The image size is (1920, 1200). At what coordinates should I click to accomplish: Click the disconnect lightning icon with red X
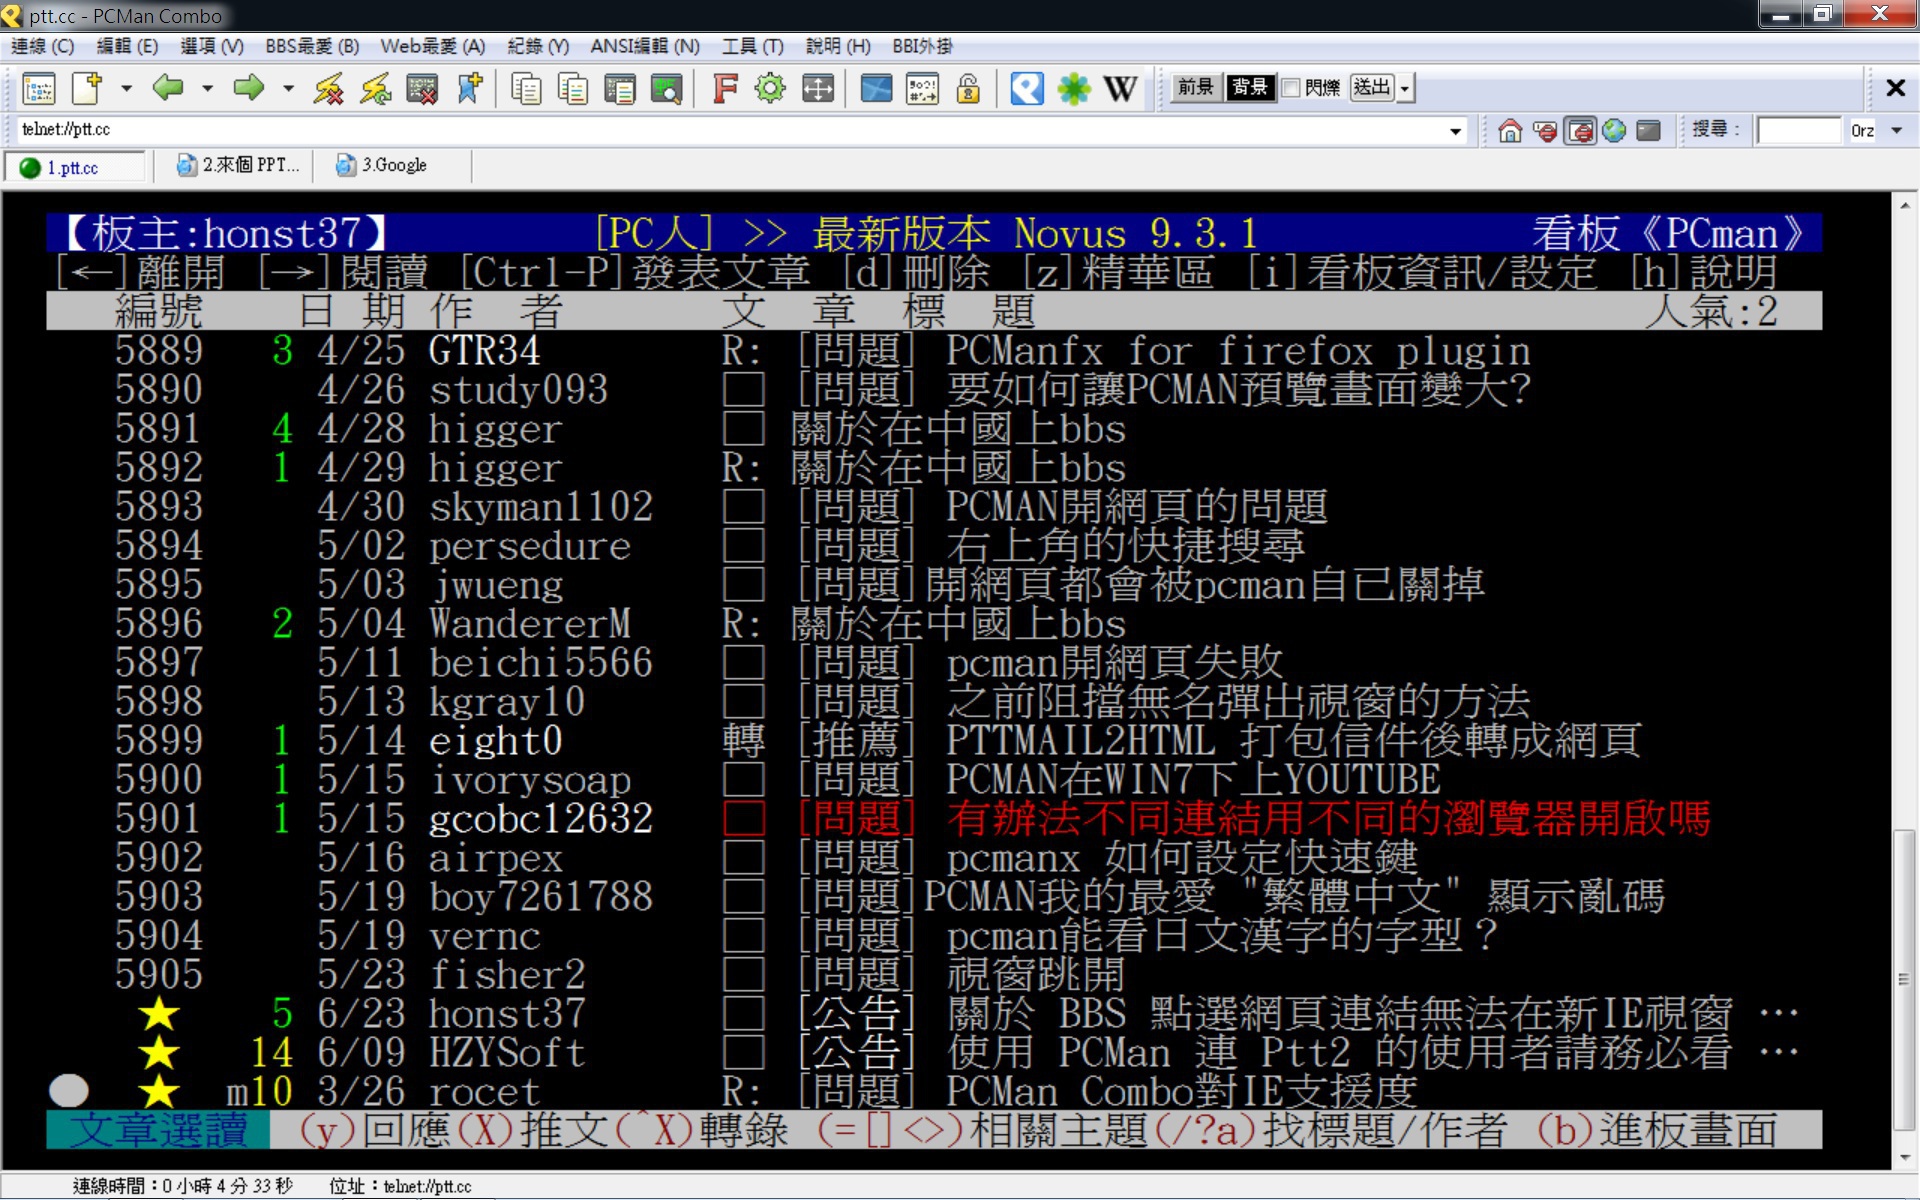pos(328,89)
